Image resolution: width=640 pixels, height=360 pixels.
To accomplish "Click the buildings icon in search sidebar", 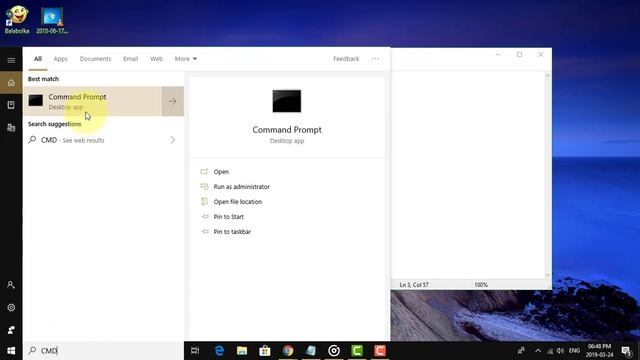I will [x=11, y=128].
